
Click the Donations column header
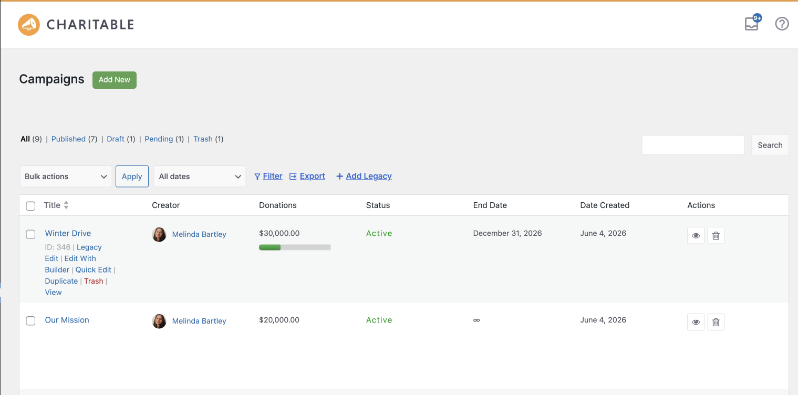tap(278, 205)
